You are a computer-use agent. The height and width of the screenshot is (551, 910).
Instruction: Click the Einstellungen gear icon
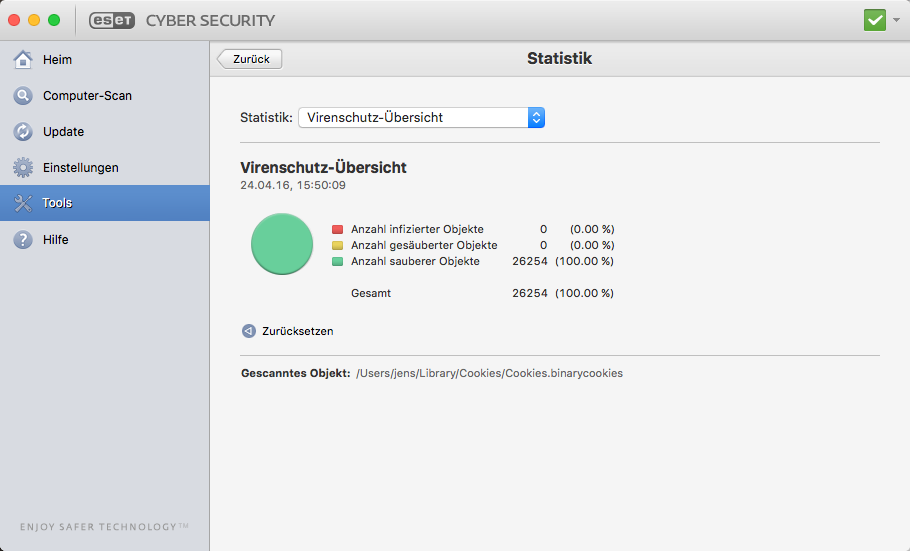pyautogui.click(x=23, y=168)
